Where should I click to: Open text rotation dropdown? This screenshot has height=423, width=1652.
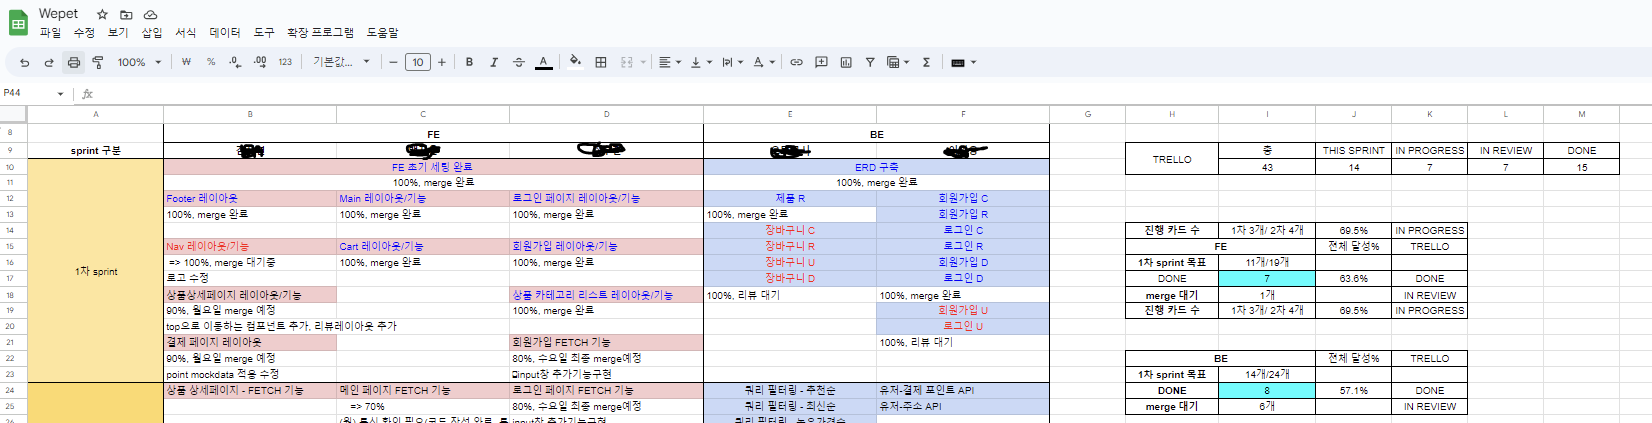click(x=764, y=62)
